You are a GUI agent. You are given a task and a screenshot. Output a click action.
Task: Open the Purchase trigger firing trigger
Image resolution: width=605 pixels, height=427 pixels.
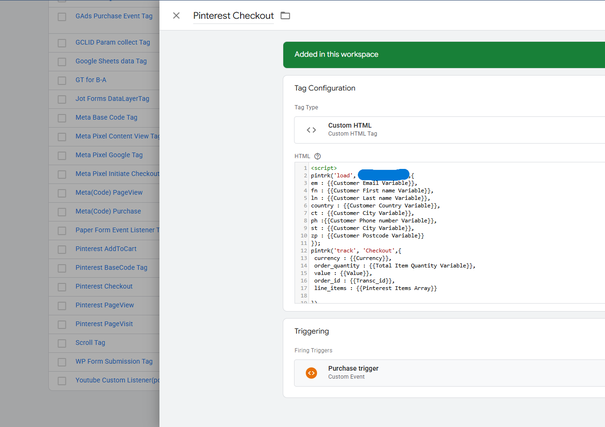(353, 369)
